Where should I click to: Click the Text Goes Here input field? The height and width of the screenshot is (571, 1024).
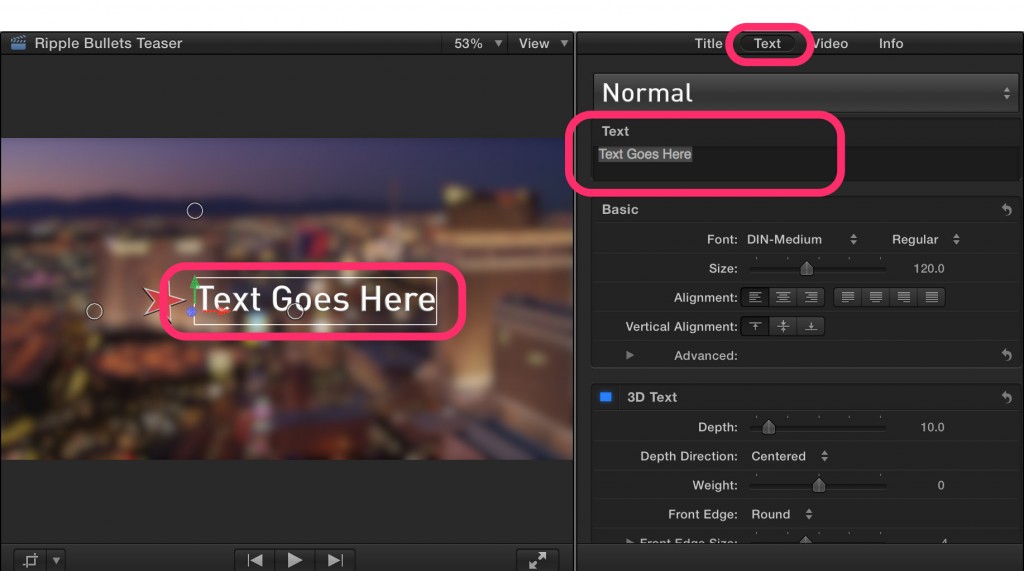(x=807, y=162)
